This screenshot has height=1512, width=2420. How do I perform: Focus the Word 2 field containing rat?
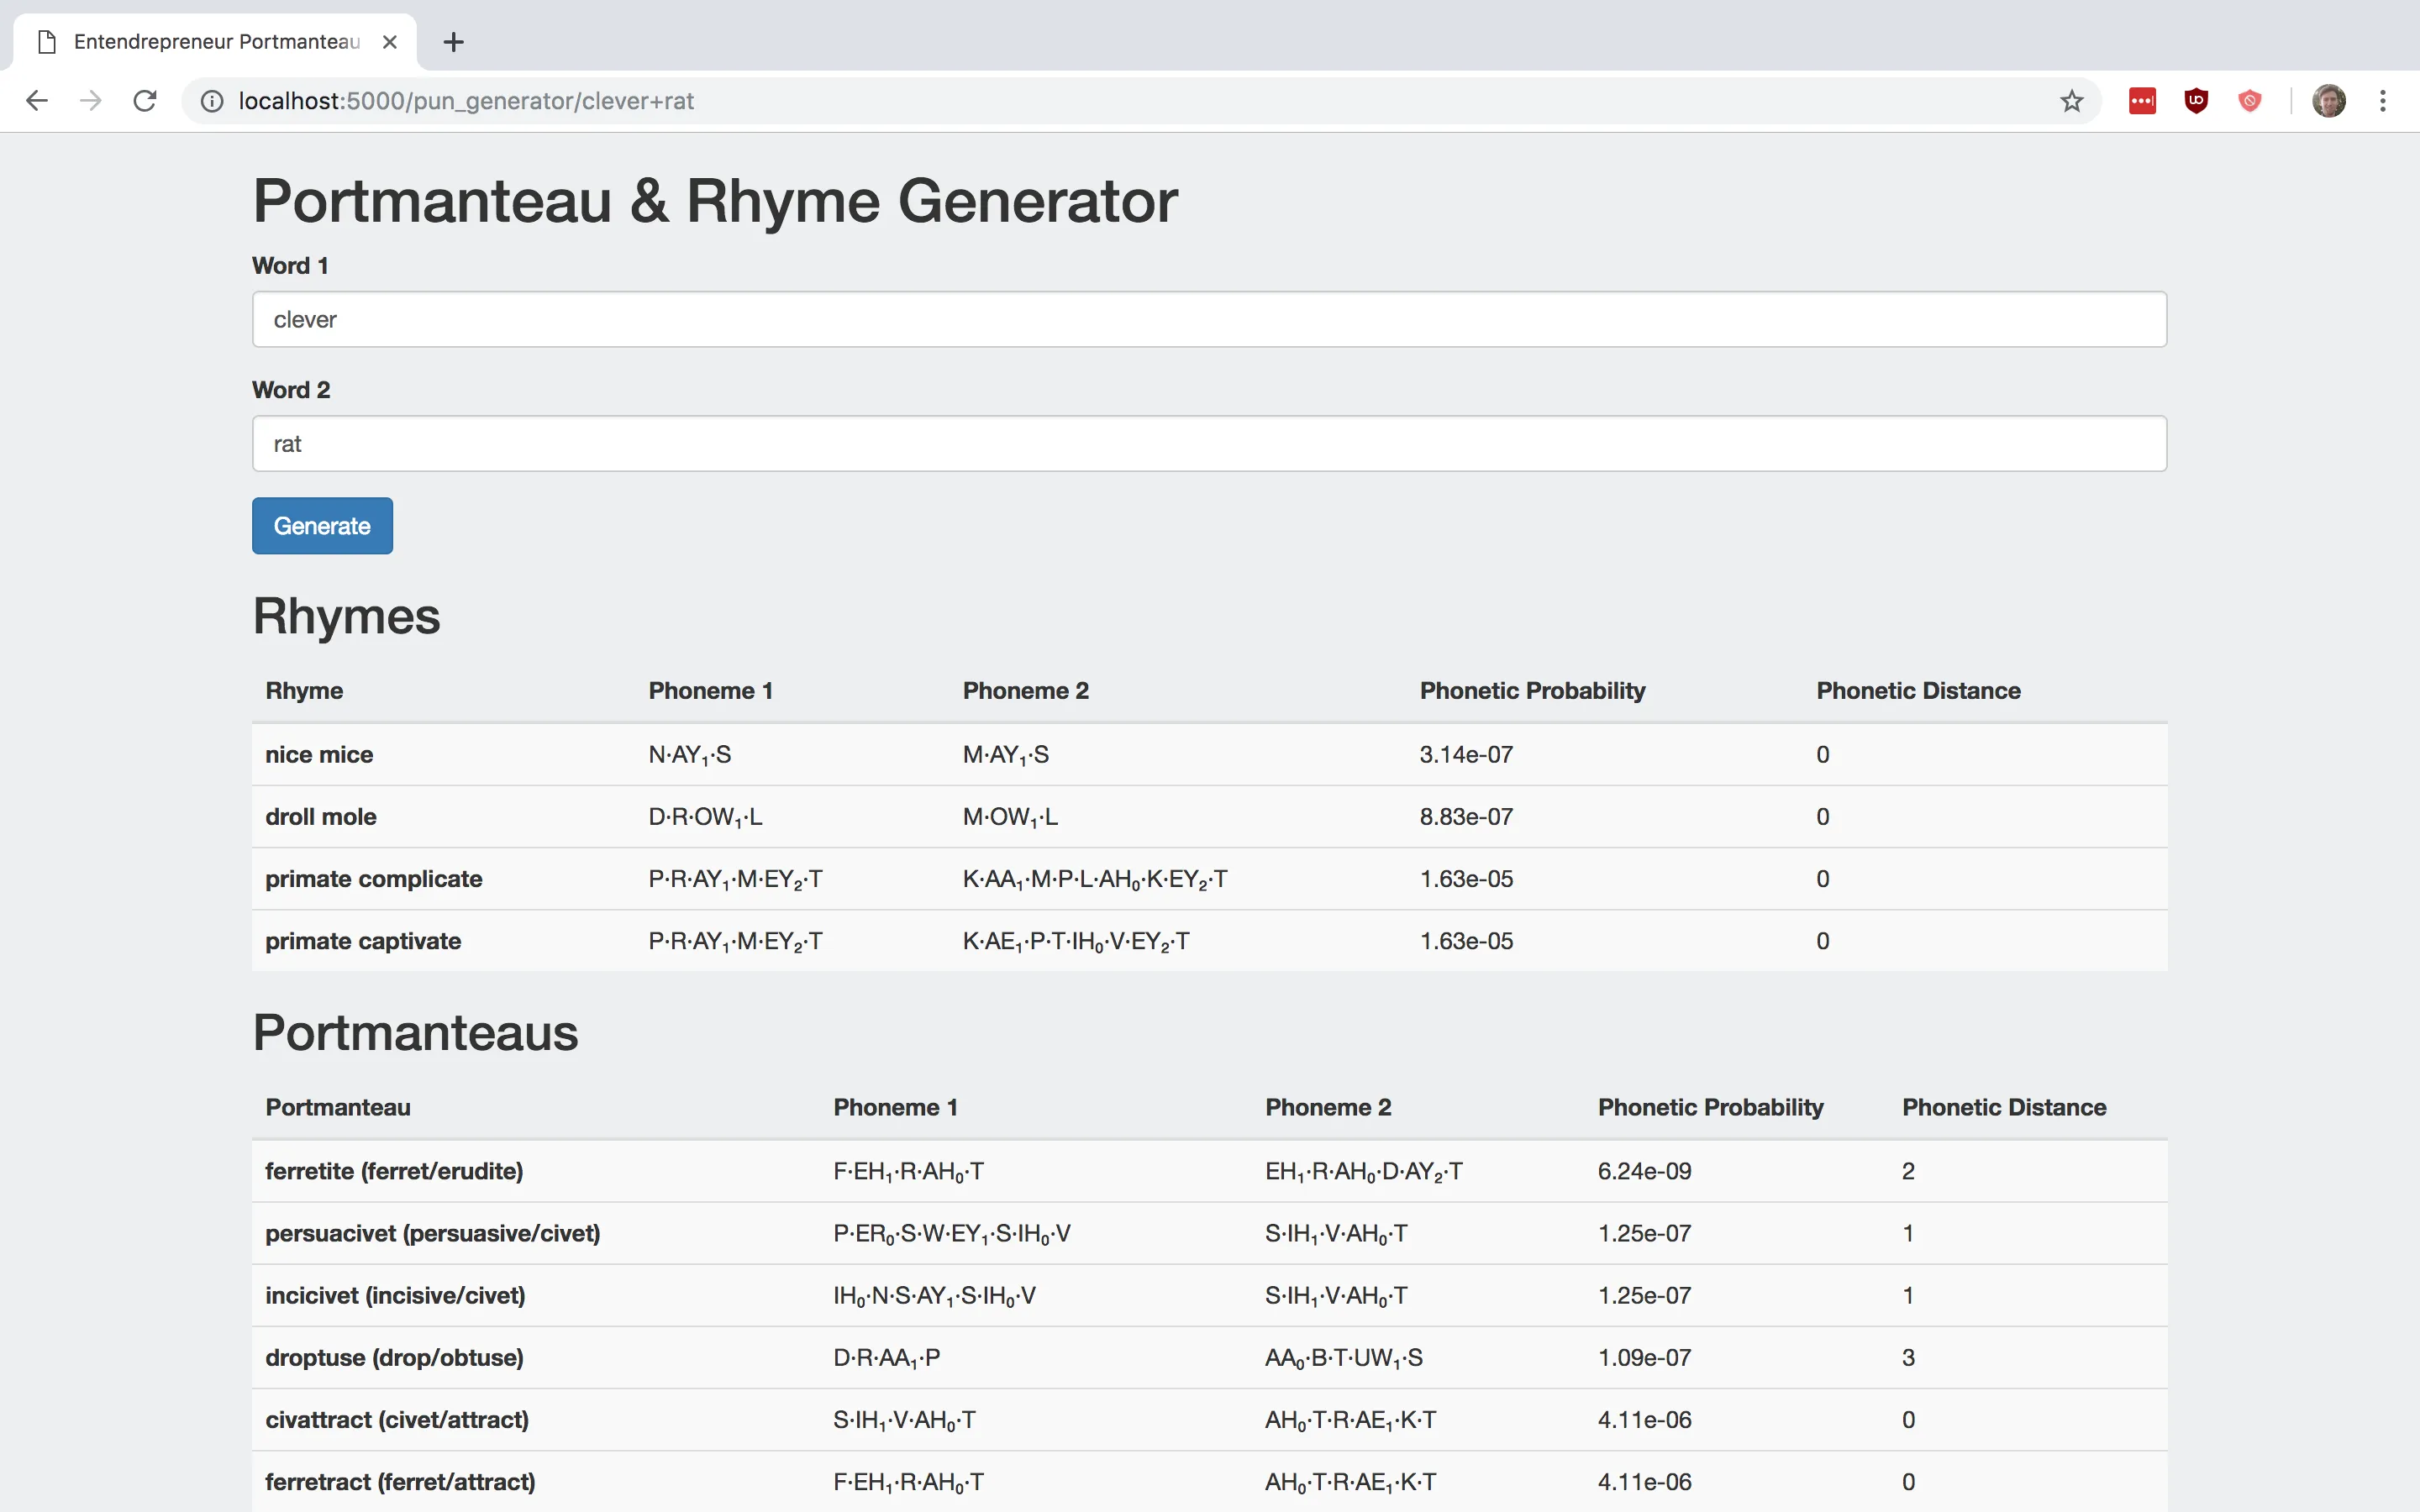pos(1209,444)
